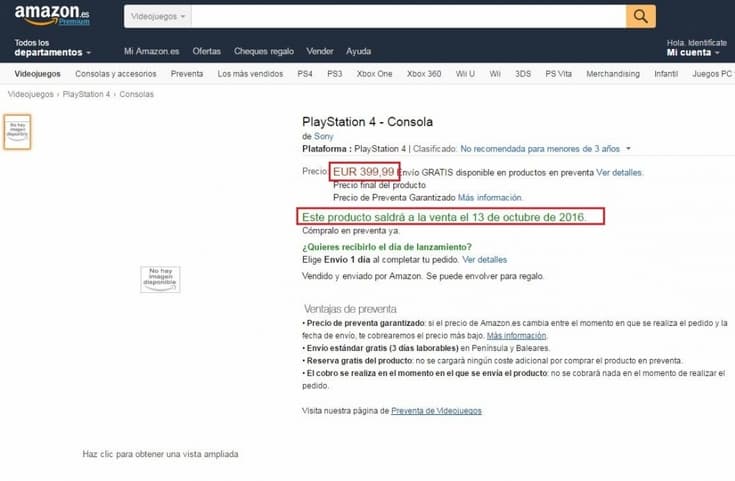Click PlayStation 4 breadcrumb
The height and width of the screenshot is (481, 735).
tap(86, 94)
